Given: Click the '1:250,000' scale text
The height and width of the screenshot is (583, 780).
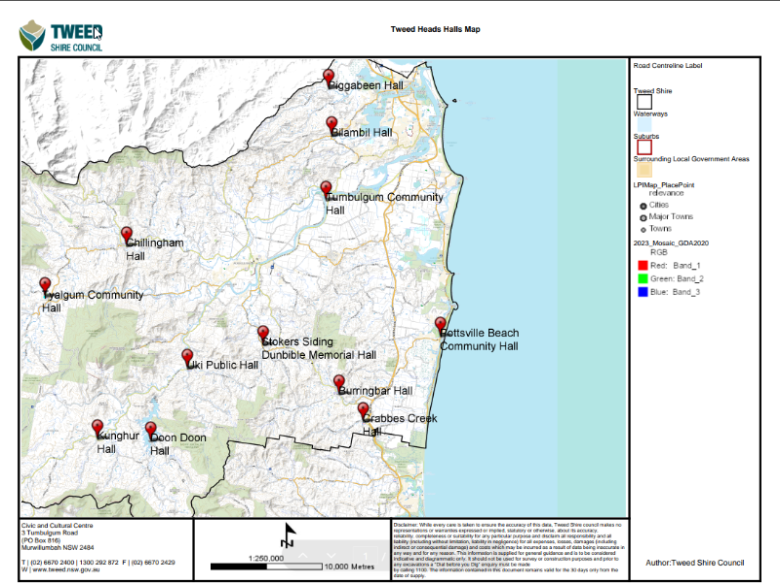Looking at the screenshot, I should point(266,558).
